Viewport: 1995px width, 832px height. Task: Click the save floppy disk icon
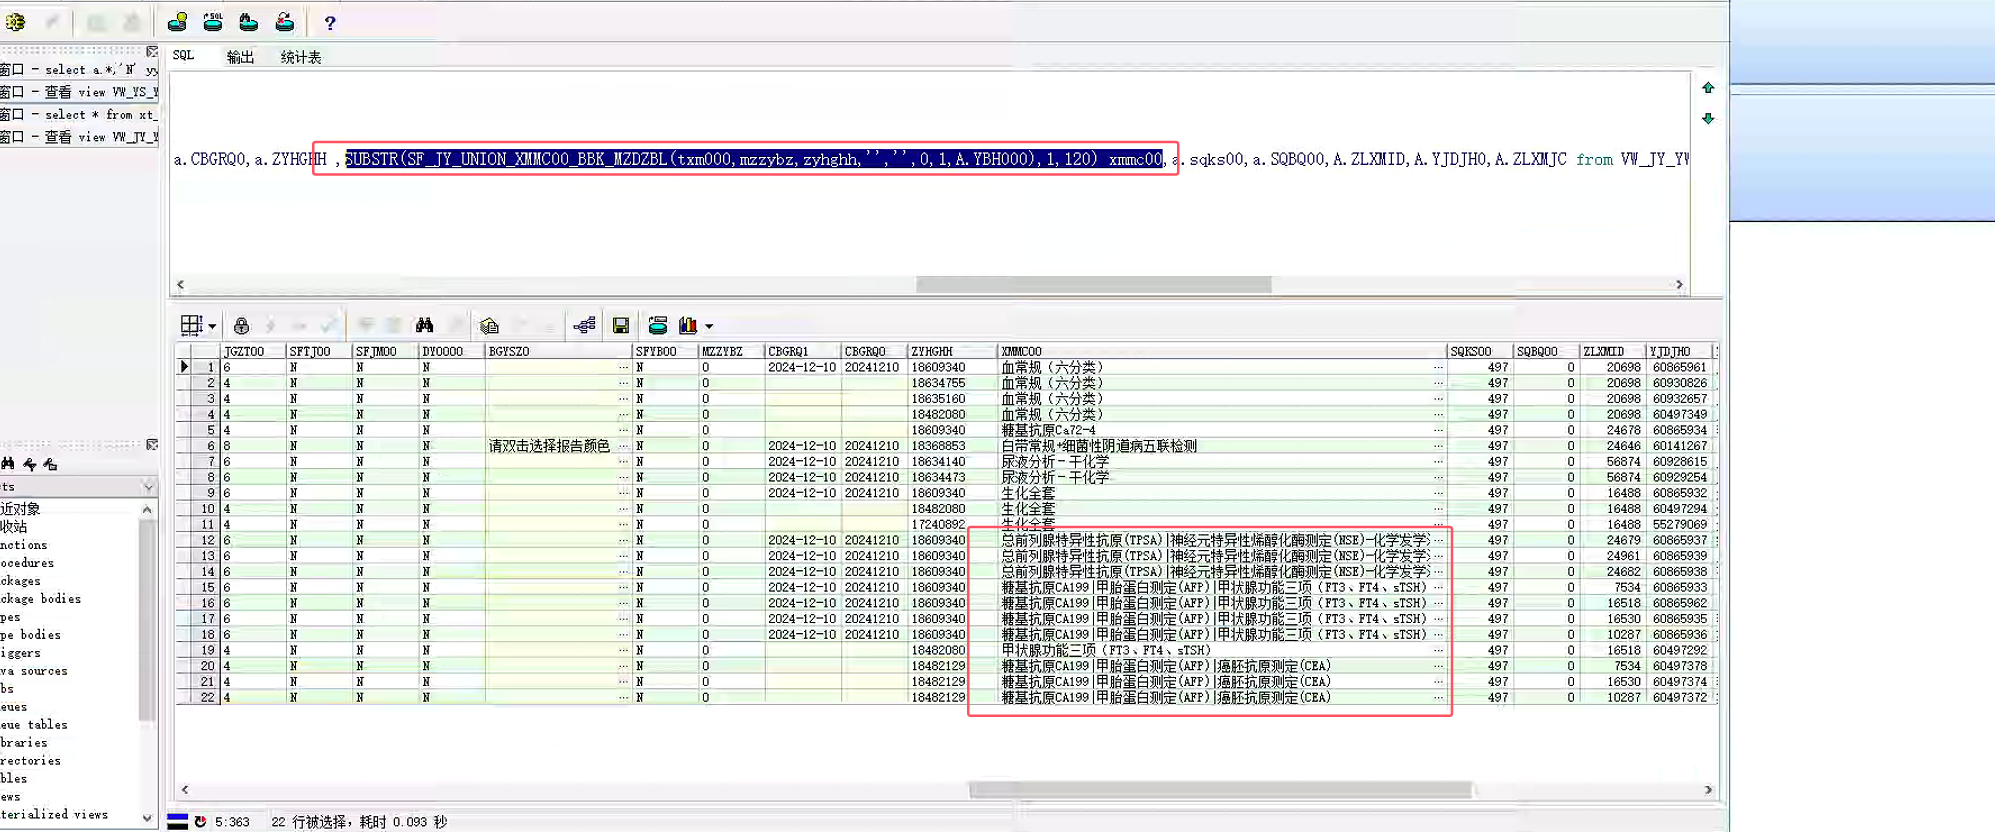pos(621,326)
